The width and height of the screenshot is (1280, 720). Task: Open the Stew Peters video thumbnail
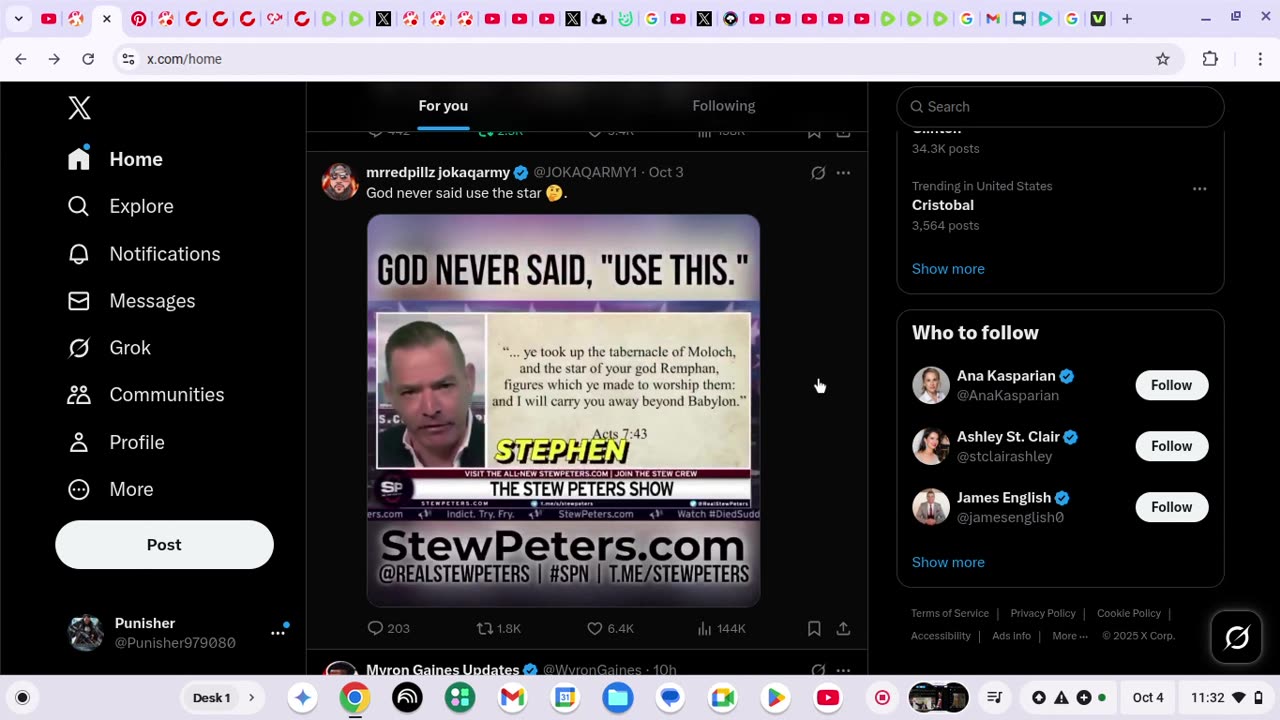tap(563, 410)
